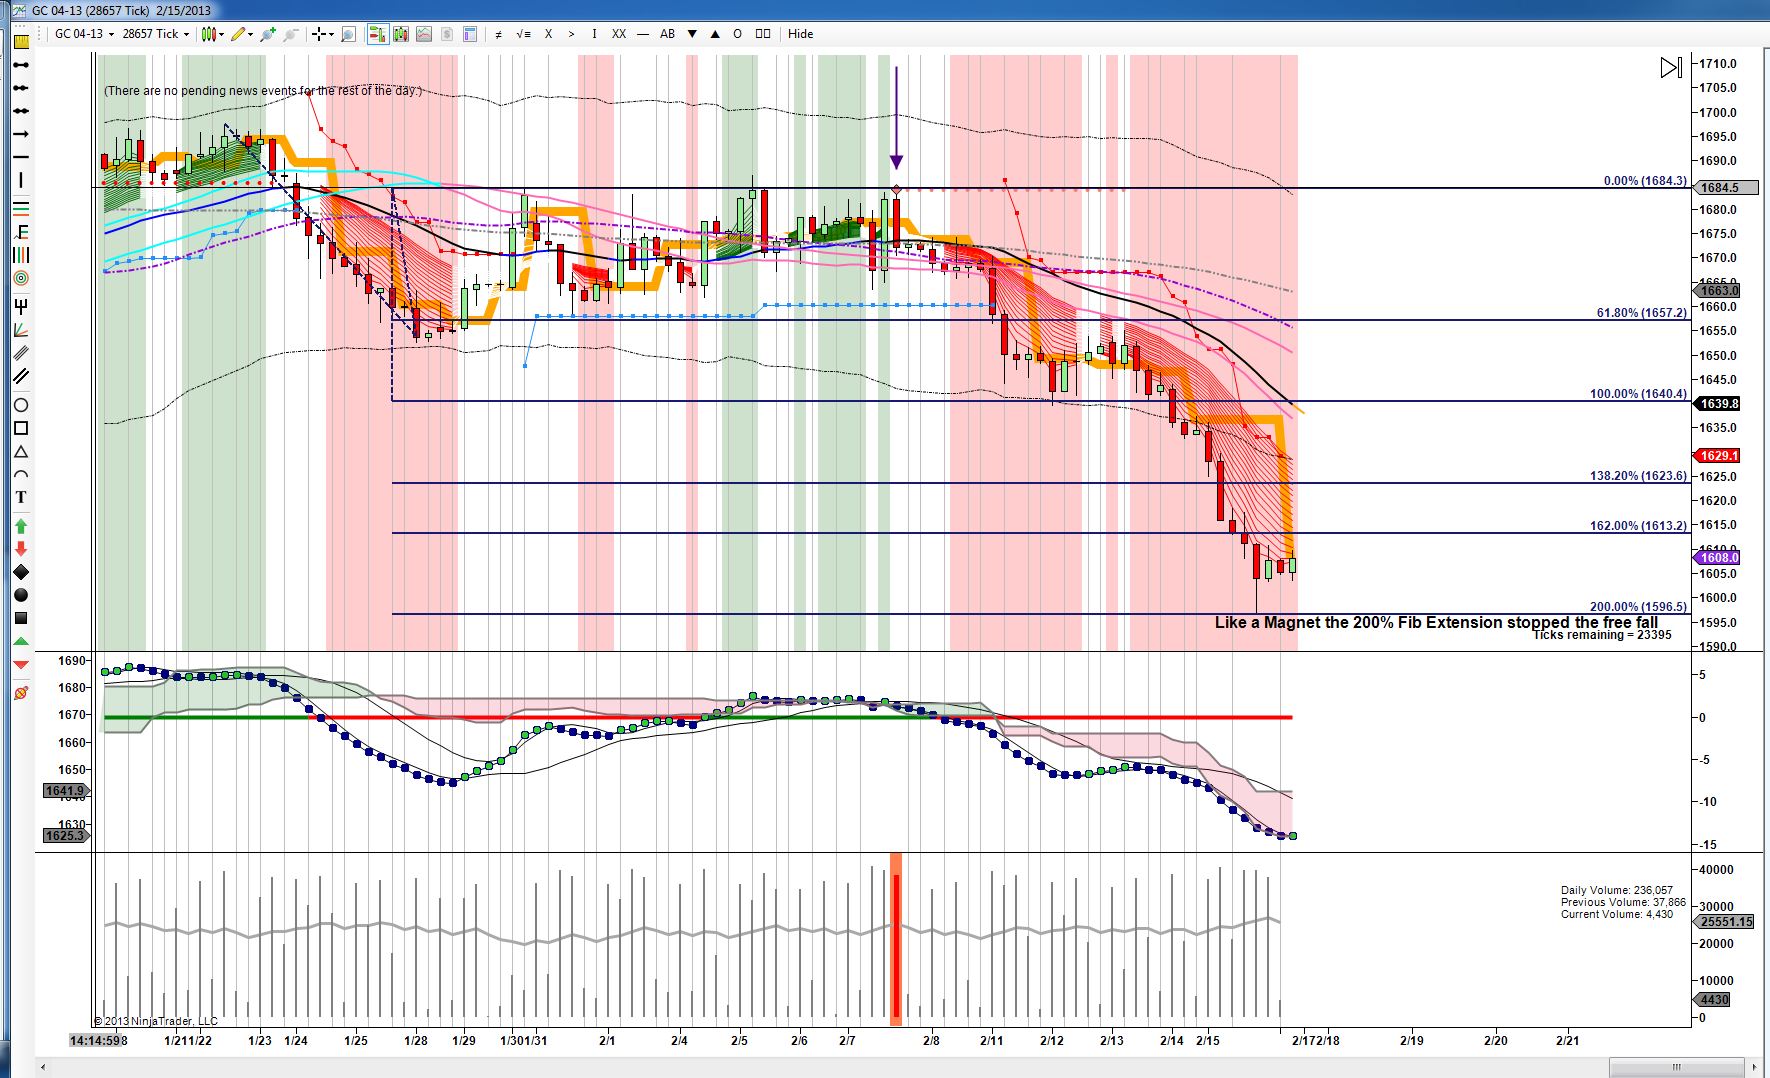
Task: Click the green connect data icon
Action: [x=267, y=34]
